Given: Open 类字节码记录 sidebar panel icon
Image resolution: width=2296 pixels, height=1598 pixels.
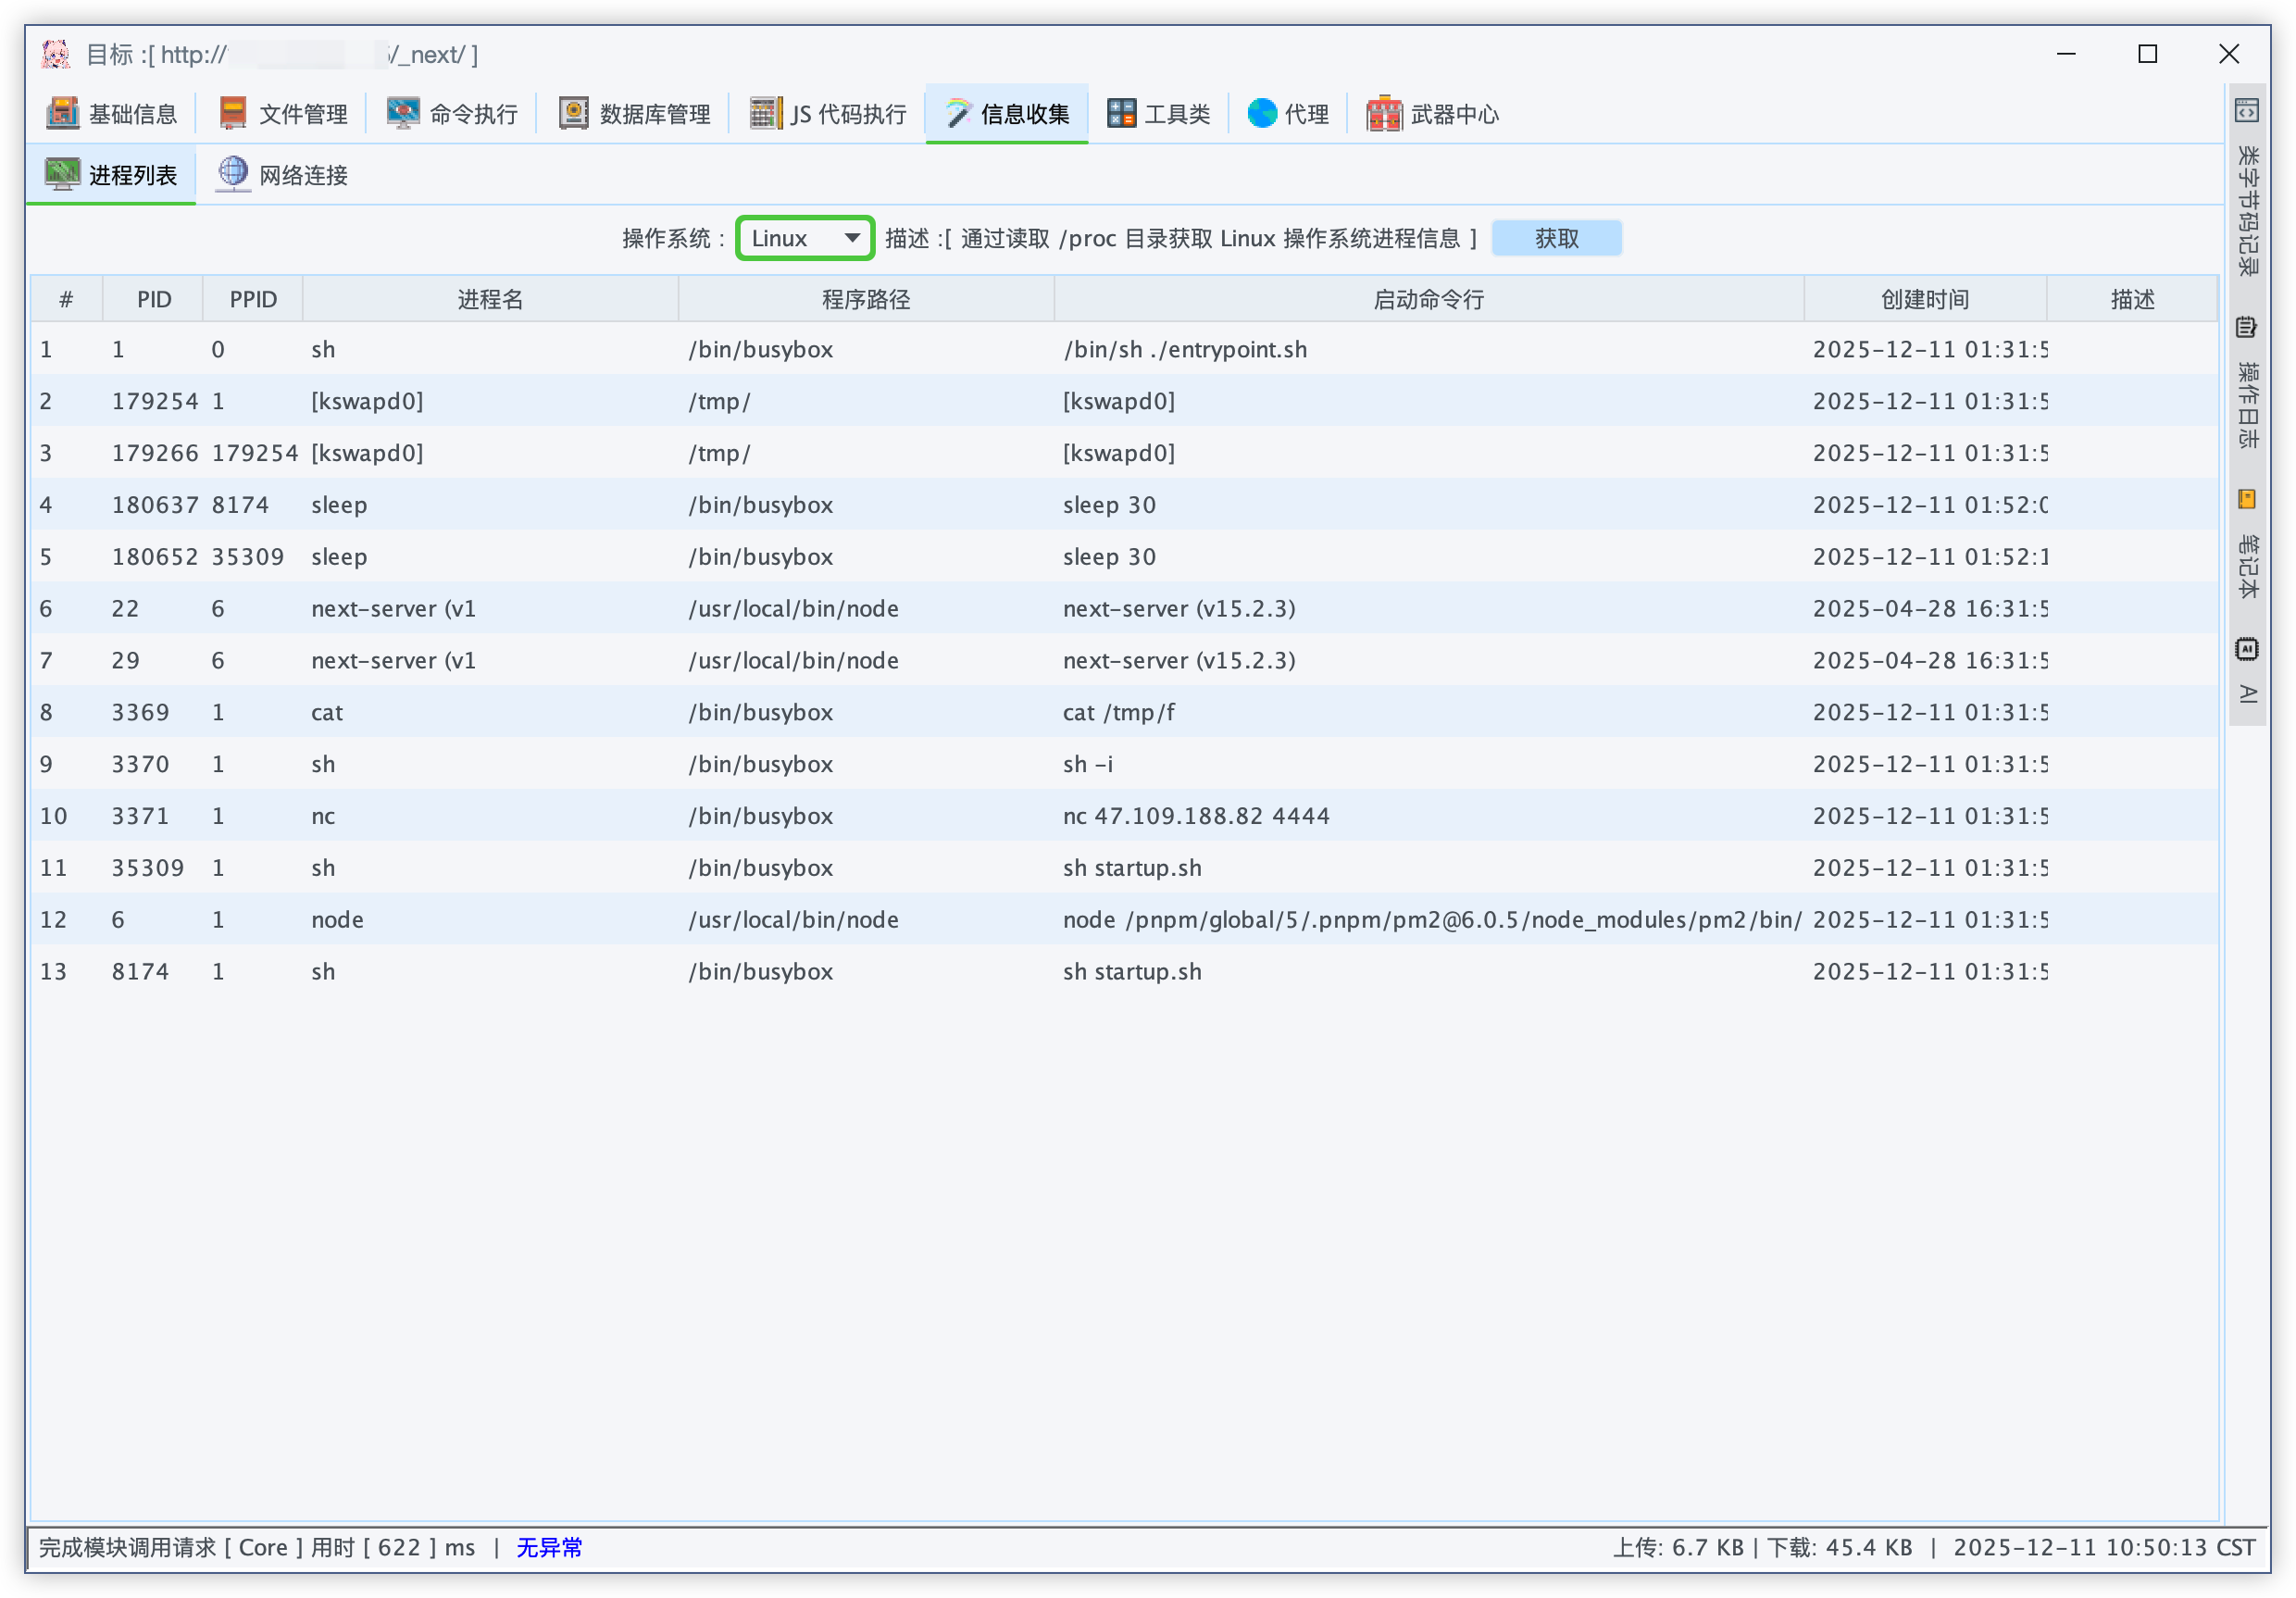Looking at the screenshot, I should (x=2246, y=111).
